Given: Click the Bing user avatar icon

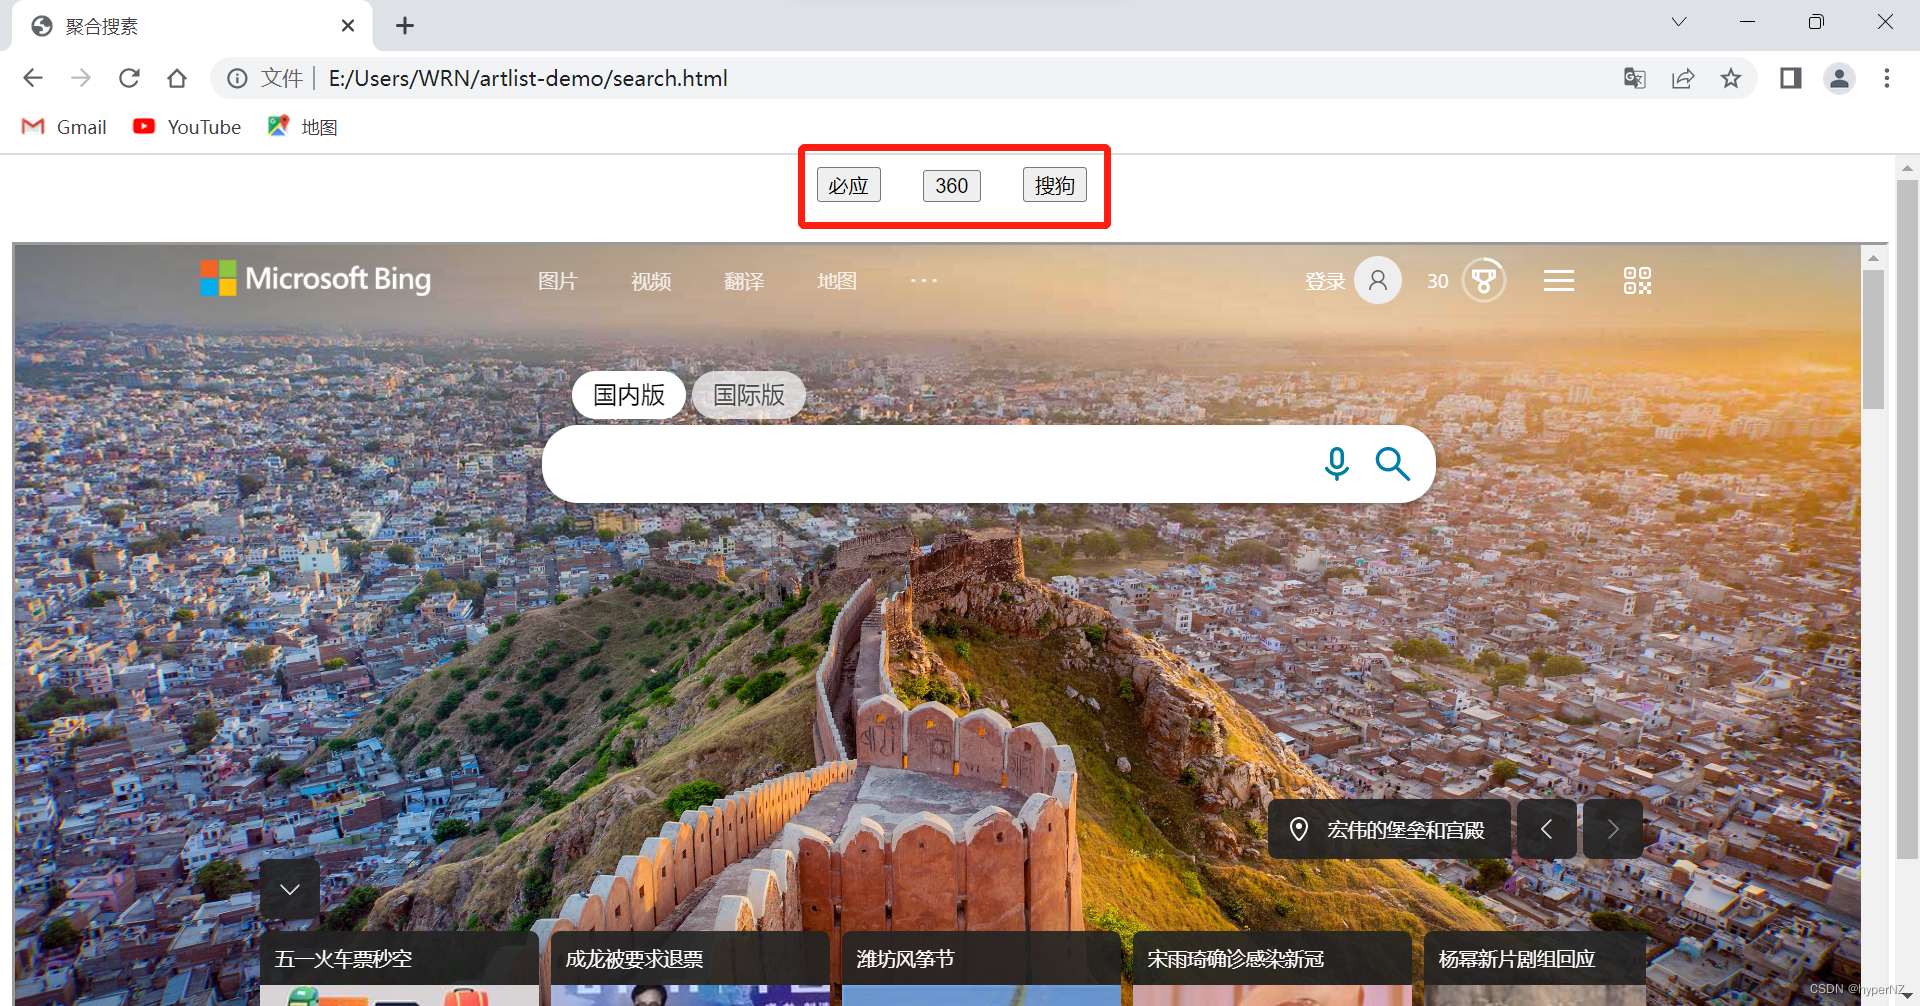Looking at the screenshot, I should click(x=1378, y=280).
